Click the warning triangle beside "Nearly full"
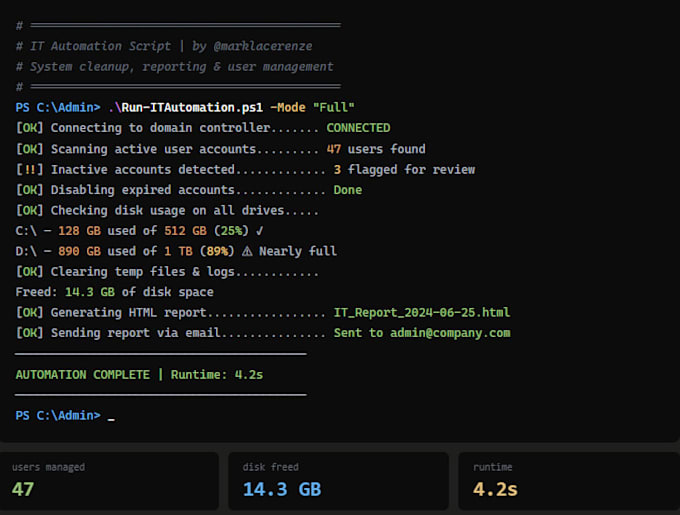Image resolution: width=680 pixels, height=515 pixels. [x=247, y=251]
